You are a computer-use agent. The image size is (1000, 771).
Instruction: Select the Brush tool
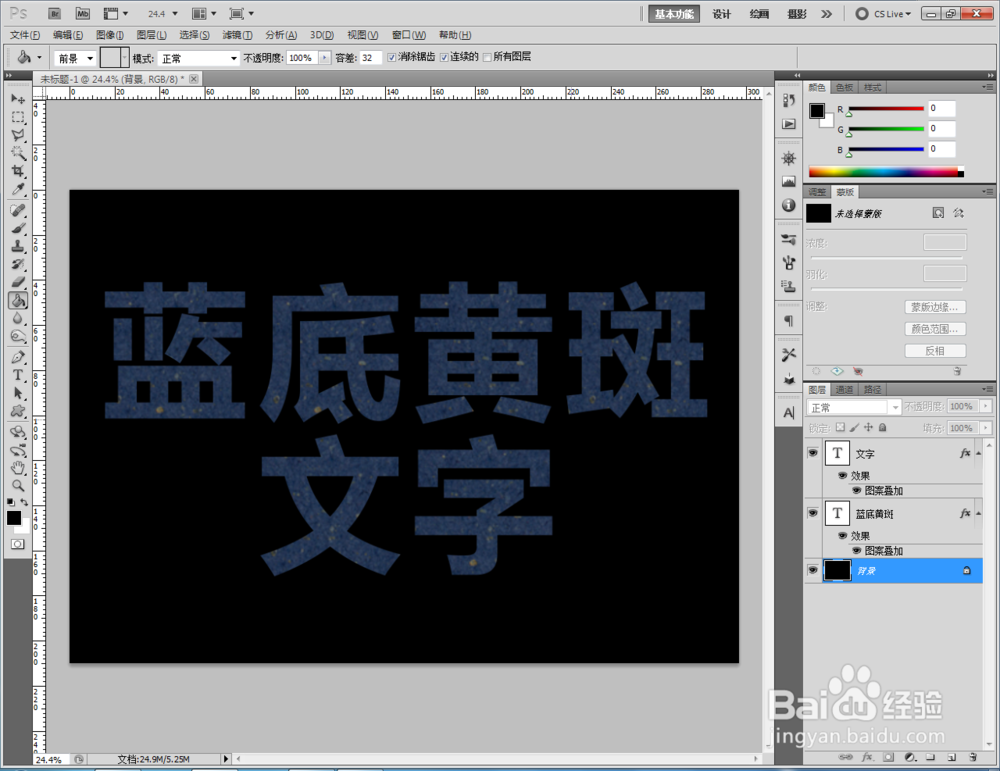18,228
